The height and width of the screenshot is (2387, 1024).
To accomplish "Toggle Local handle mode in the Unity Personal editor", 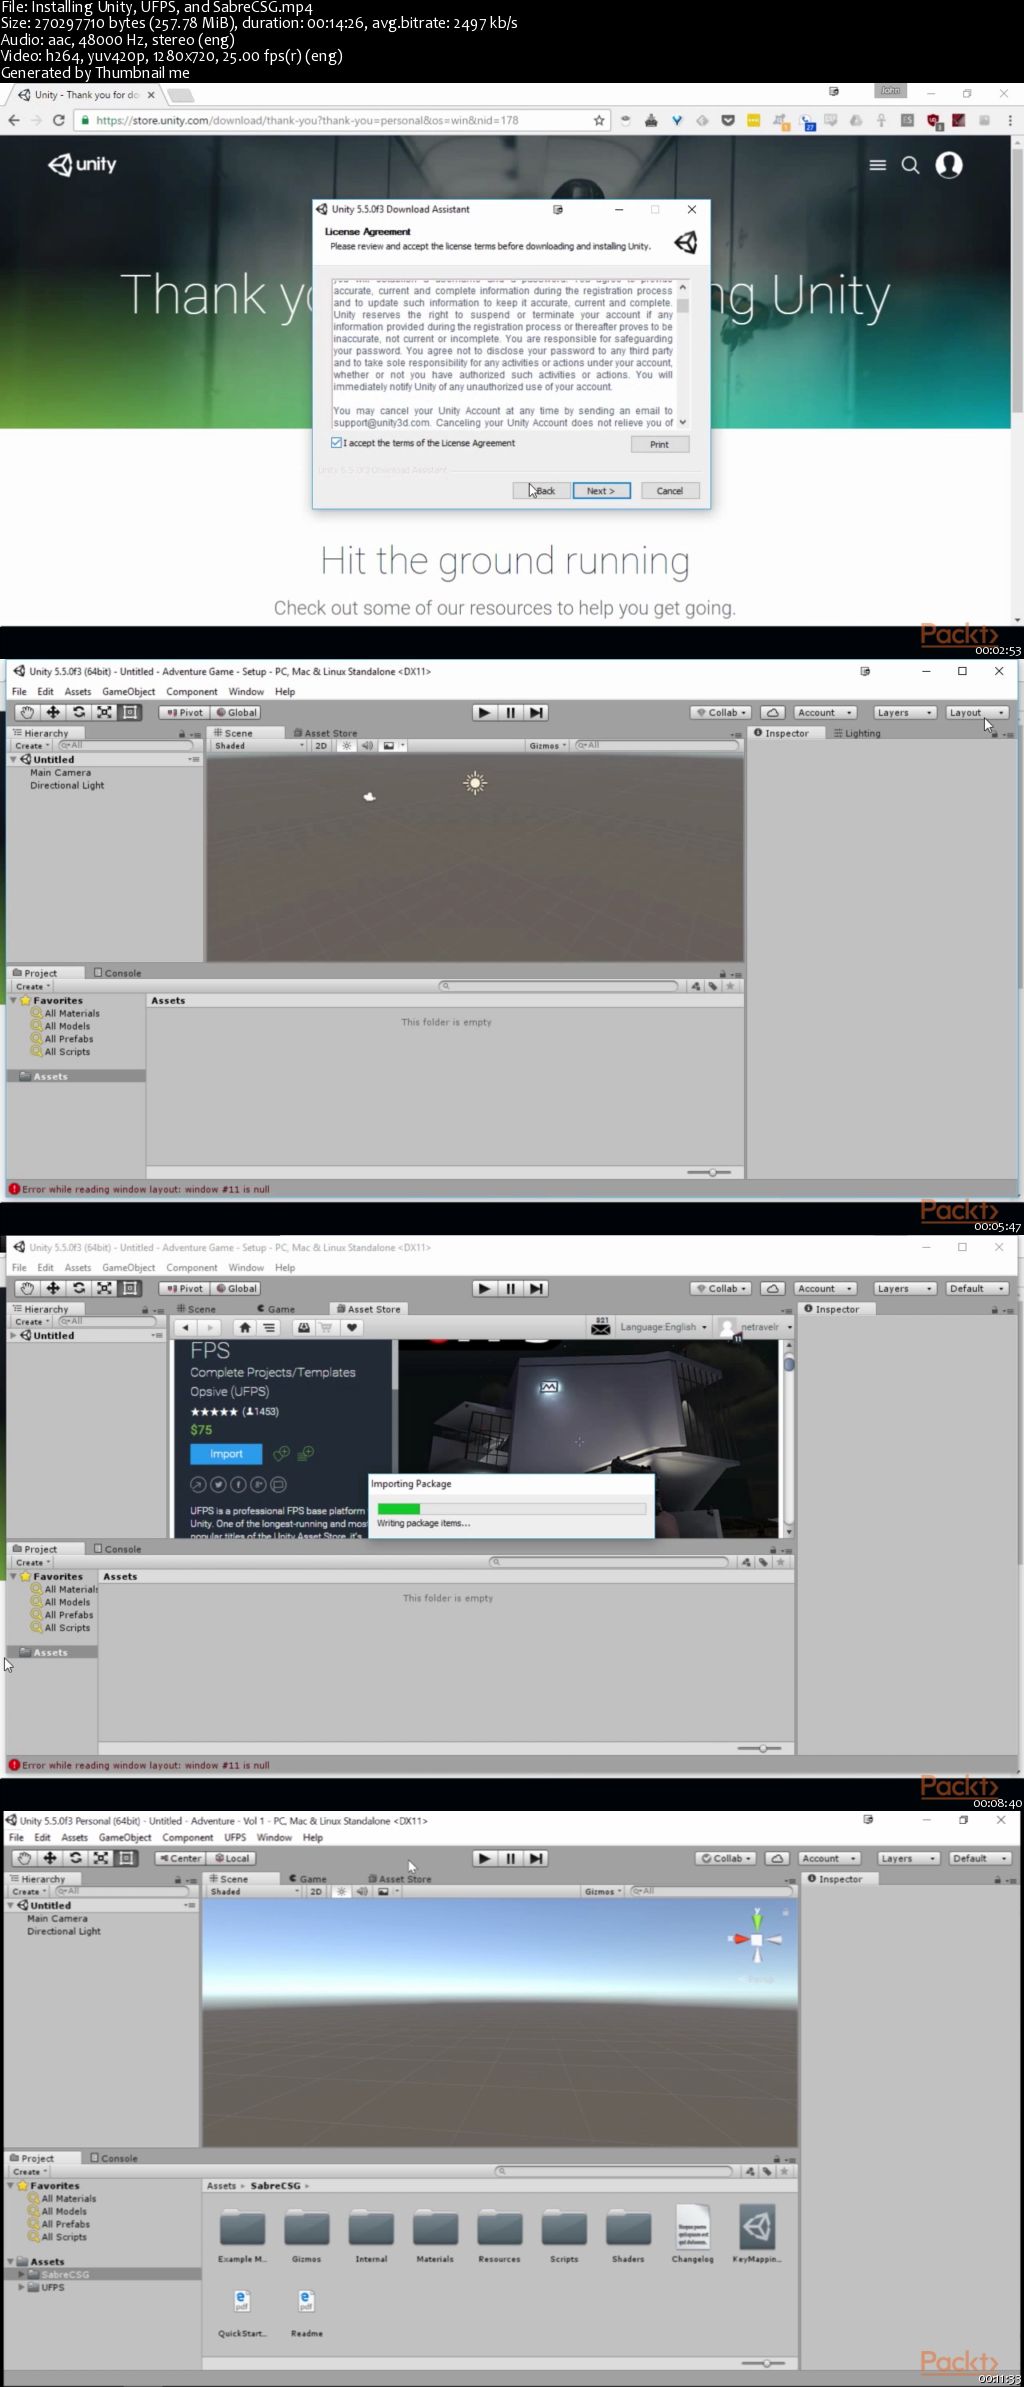I will coord(232,1859).
